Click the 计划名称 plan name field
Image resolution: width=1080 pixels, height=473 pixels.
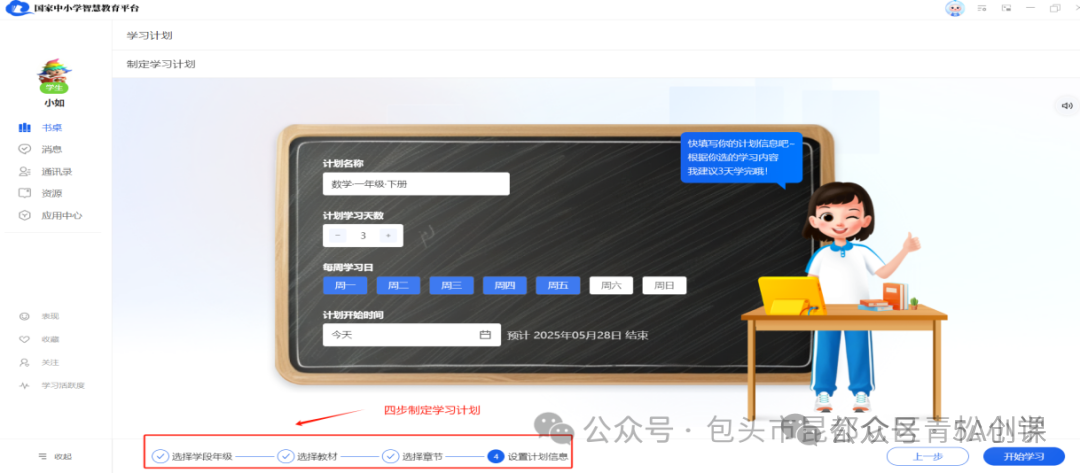pos(415,185)
